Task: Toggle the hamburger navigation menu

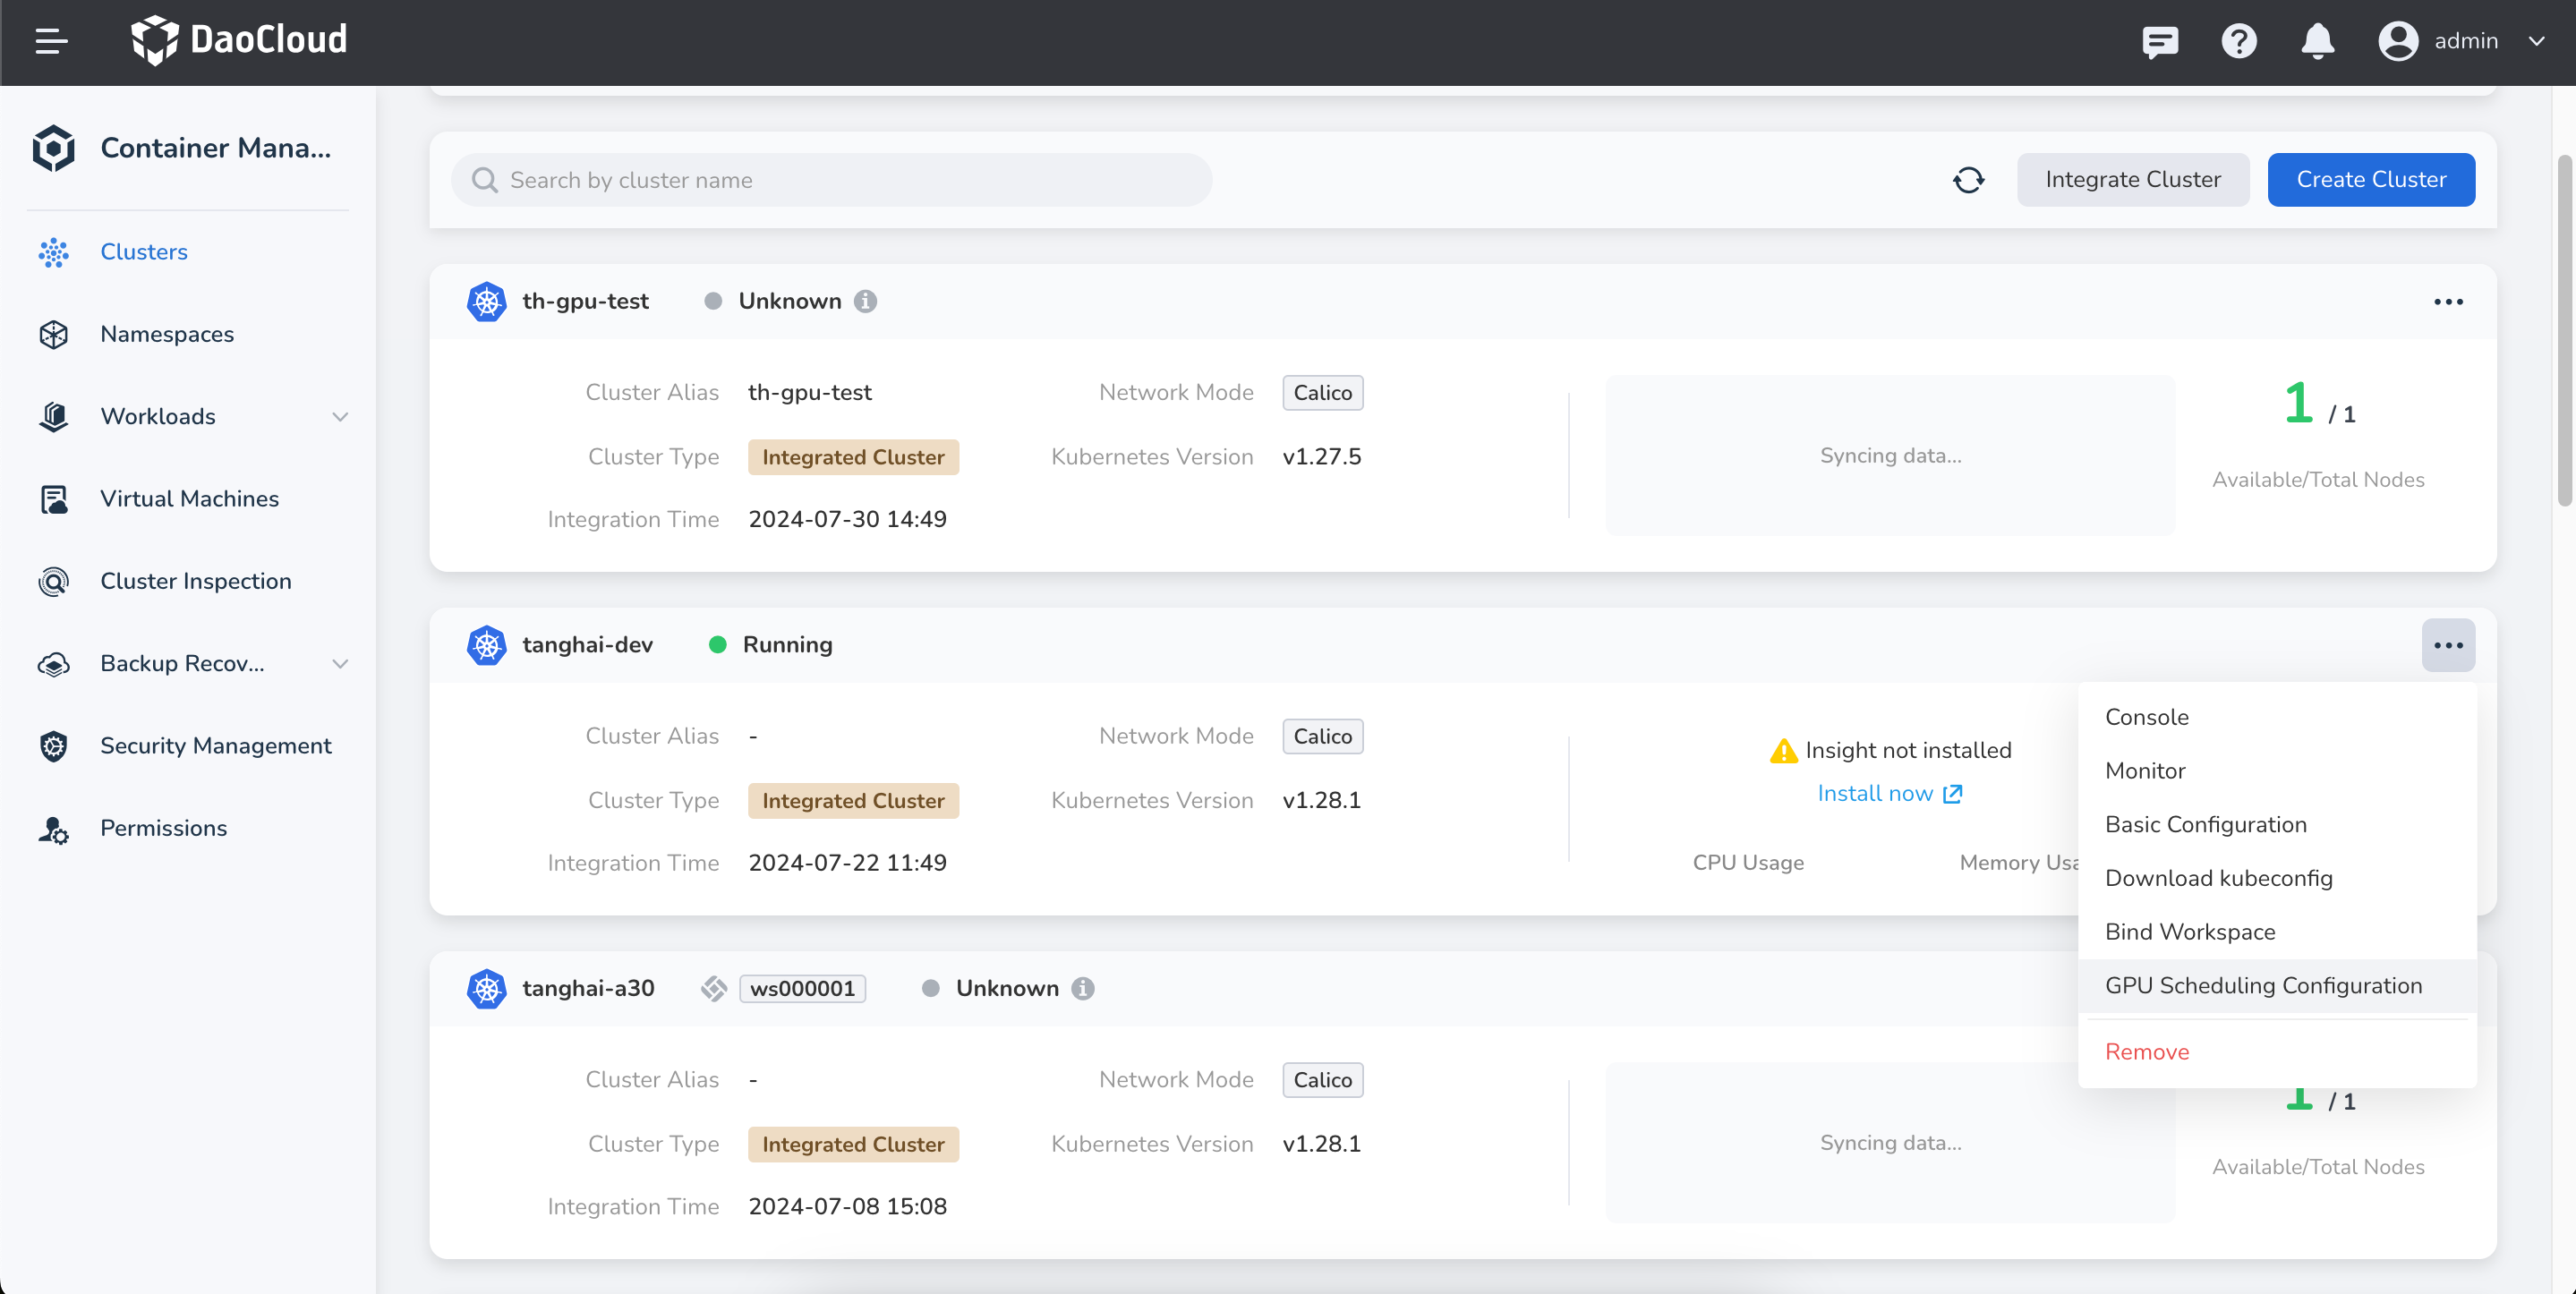Action: click(51, 41)
